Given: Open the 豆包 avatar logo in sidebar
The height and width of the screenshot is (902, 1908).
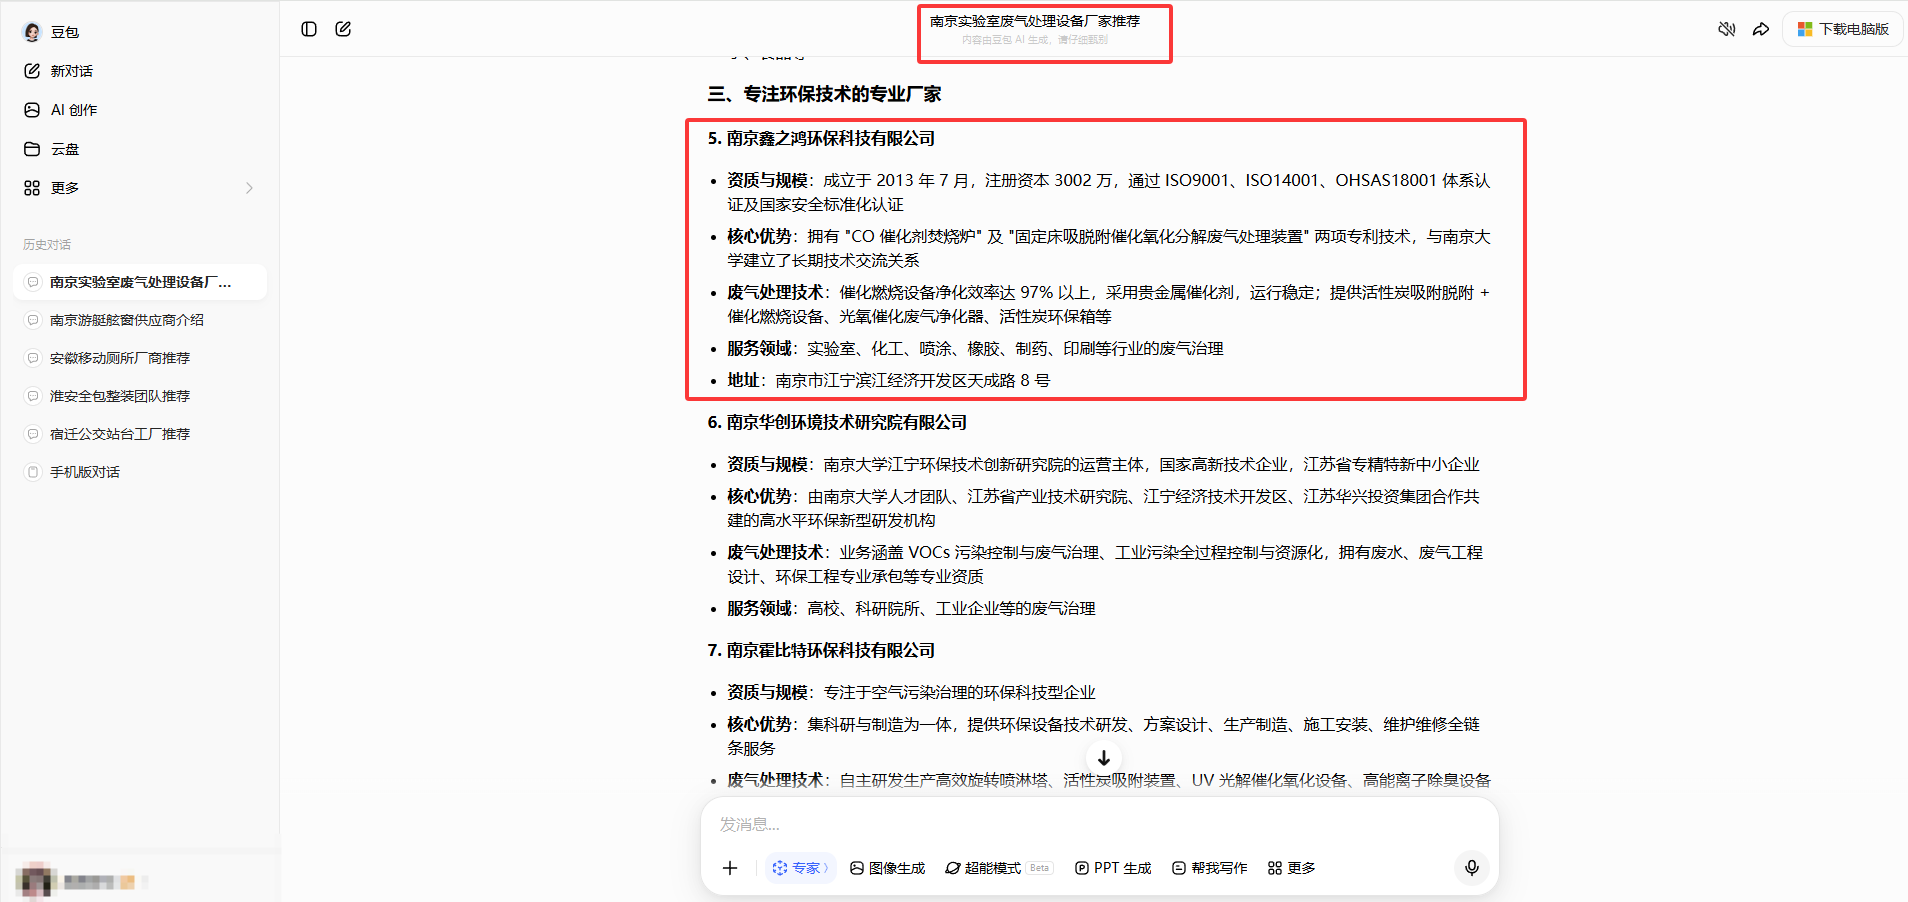Looking at the screenshot, I should (x=32, y=32).
